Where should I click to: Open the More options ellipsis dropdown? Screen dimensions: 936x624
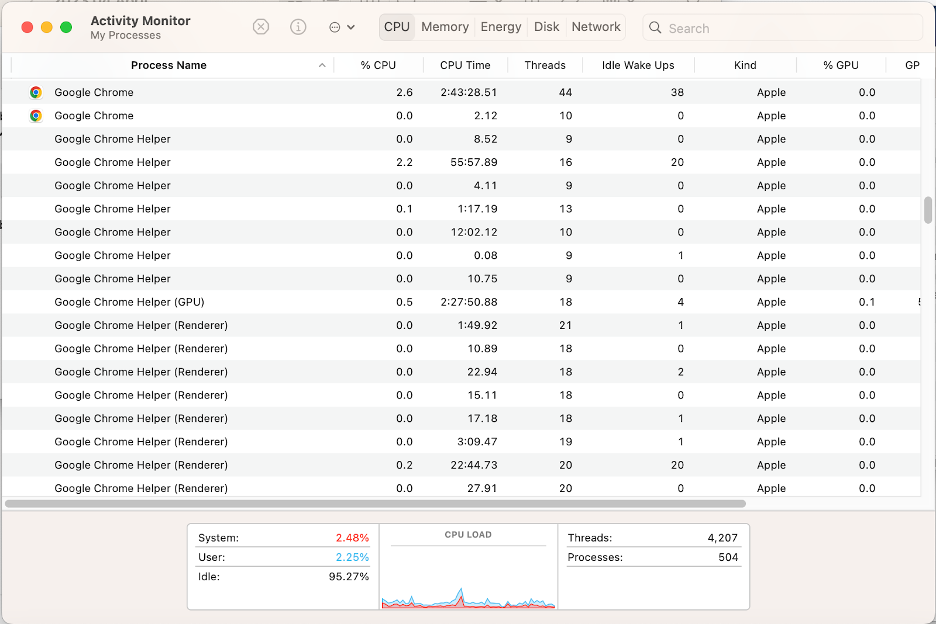click(x=342, y=27)
